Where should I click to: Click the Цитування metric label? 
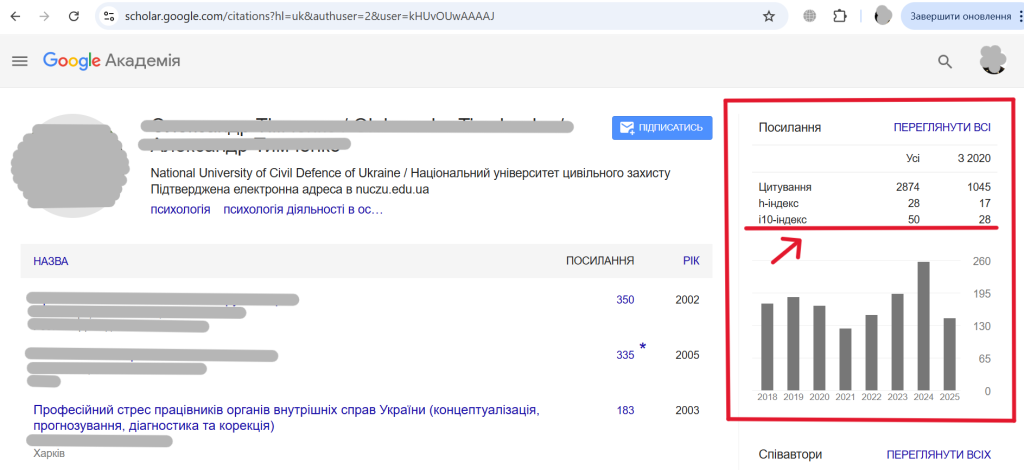[785, 187]
